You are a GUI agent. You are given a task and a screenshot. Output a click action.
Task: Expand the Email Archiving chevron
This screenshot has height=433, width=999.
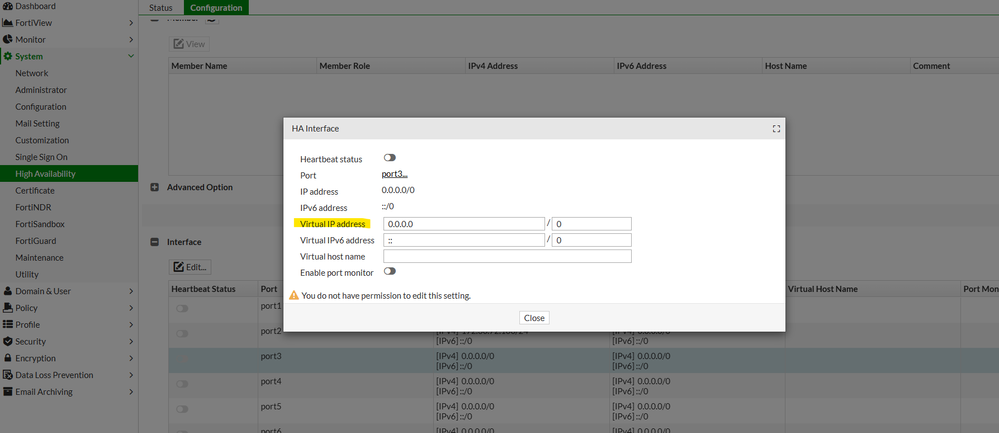[131, 392]
